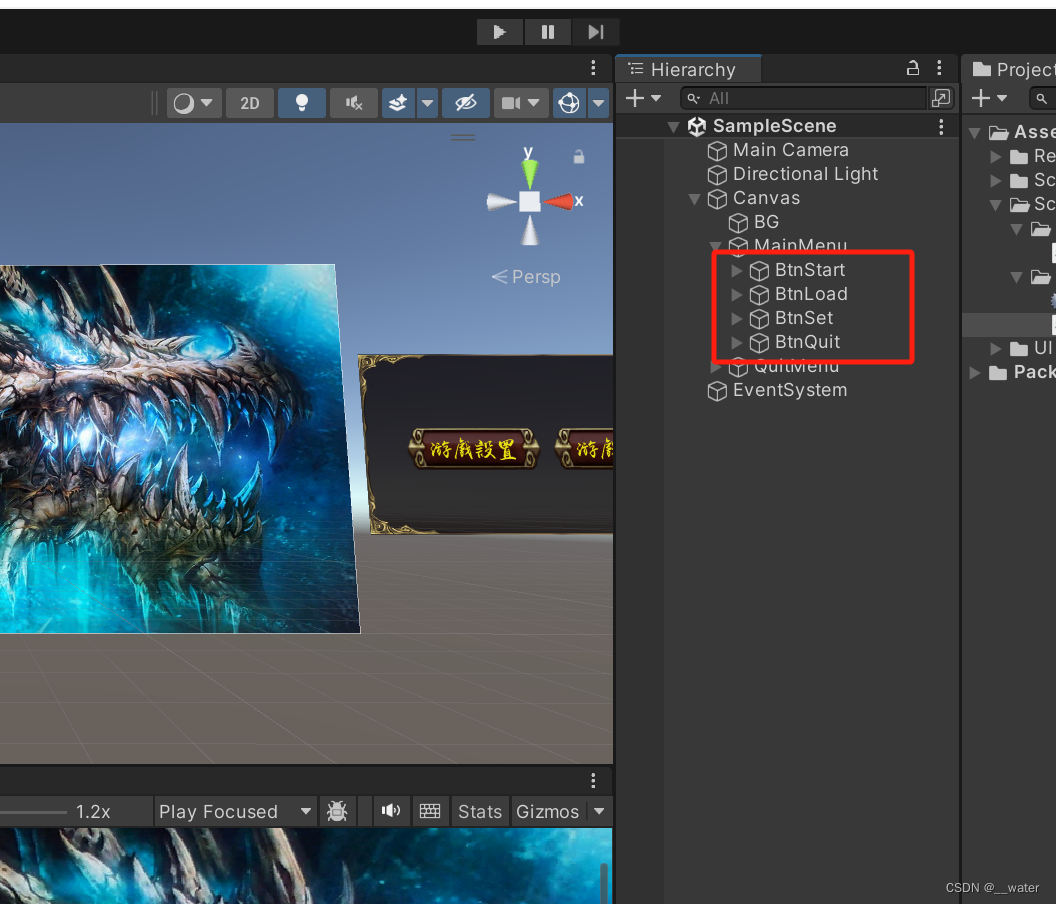
Task: Toggle Game view mute audio
Action: click(x=391, y=811)
